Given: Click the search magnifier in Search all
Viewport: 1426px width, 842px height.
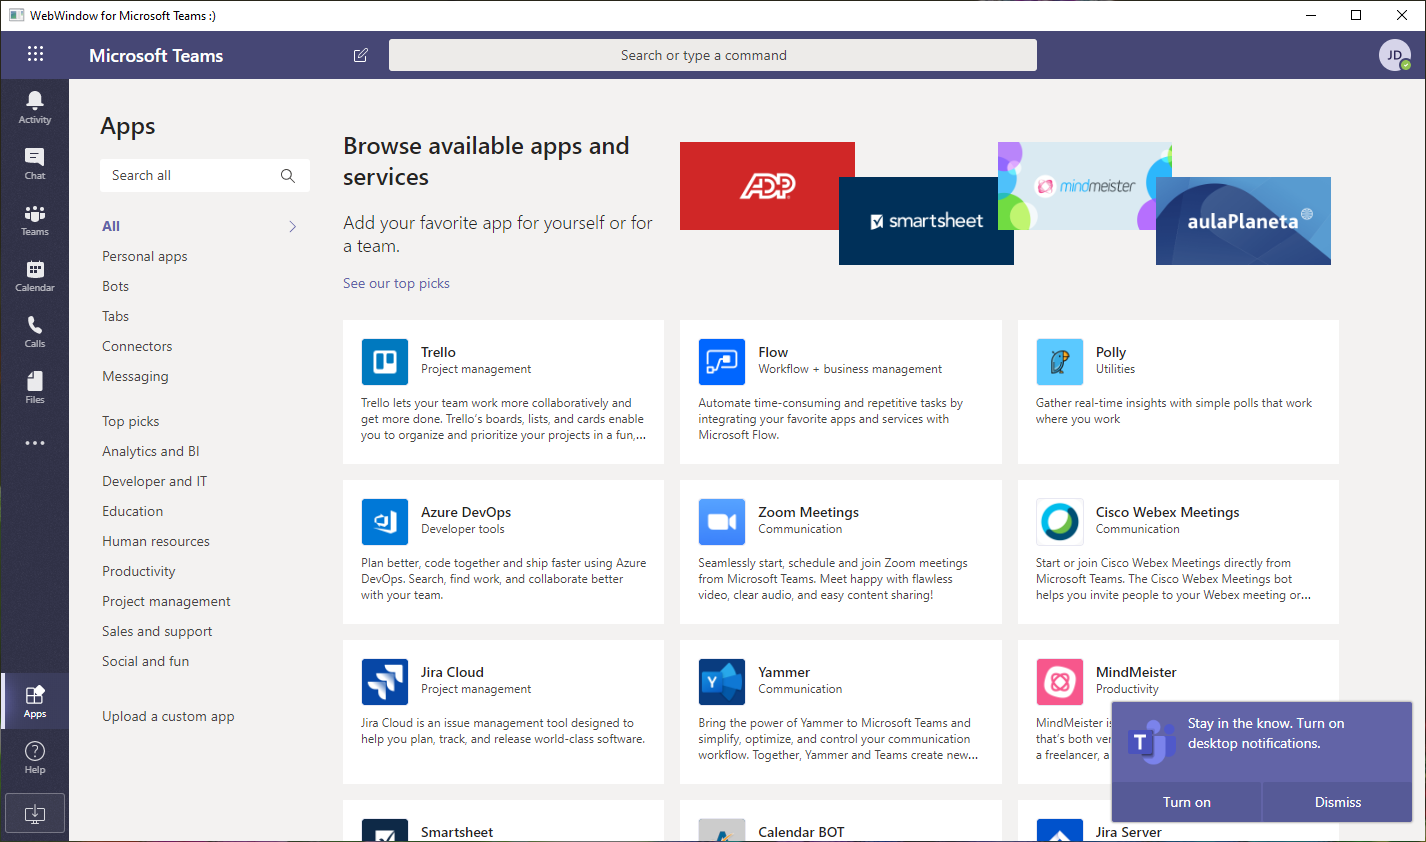Looking at the screenshot, I should 288,176.
